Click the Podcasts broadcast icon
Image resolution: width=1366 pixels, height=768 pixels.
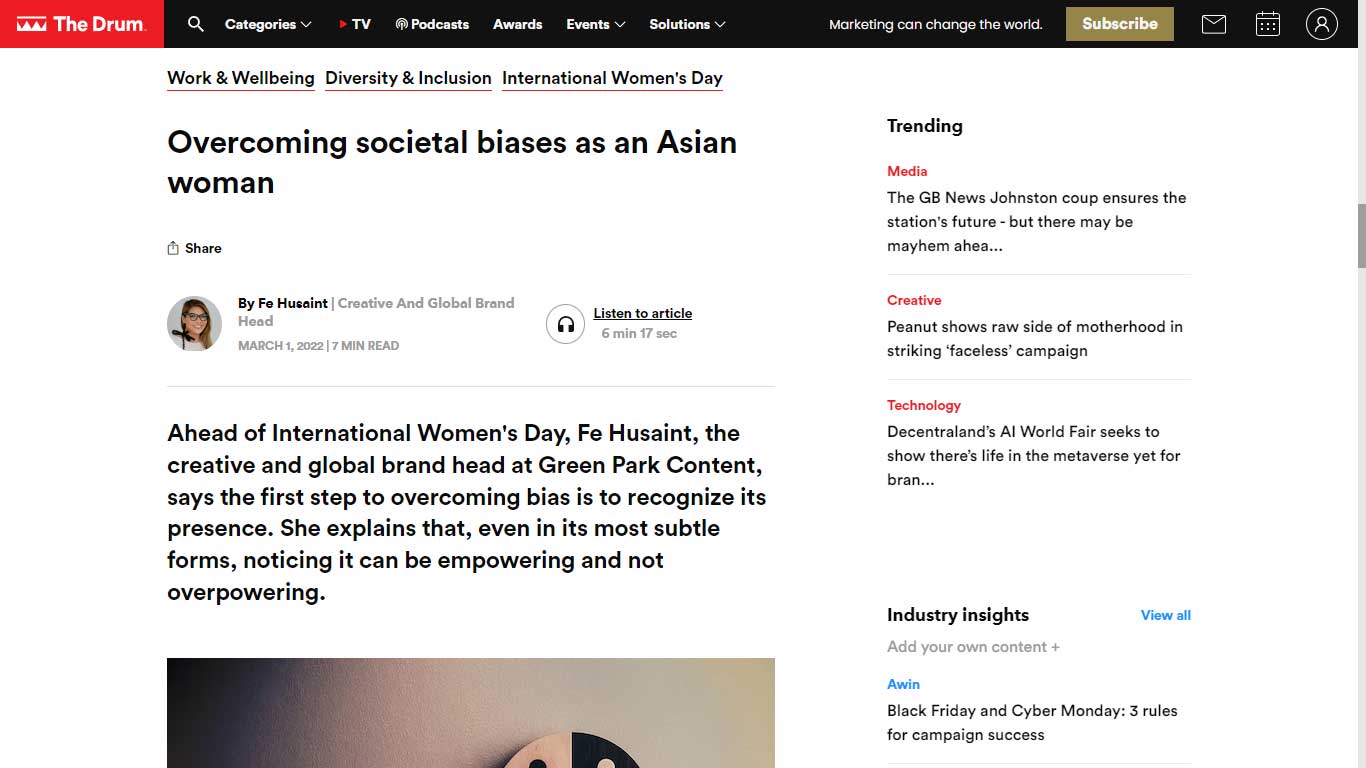(402, 24)
